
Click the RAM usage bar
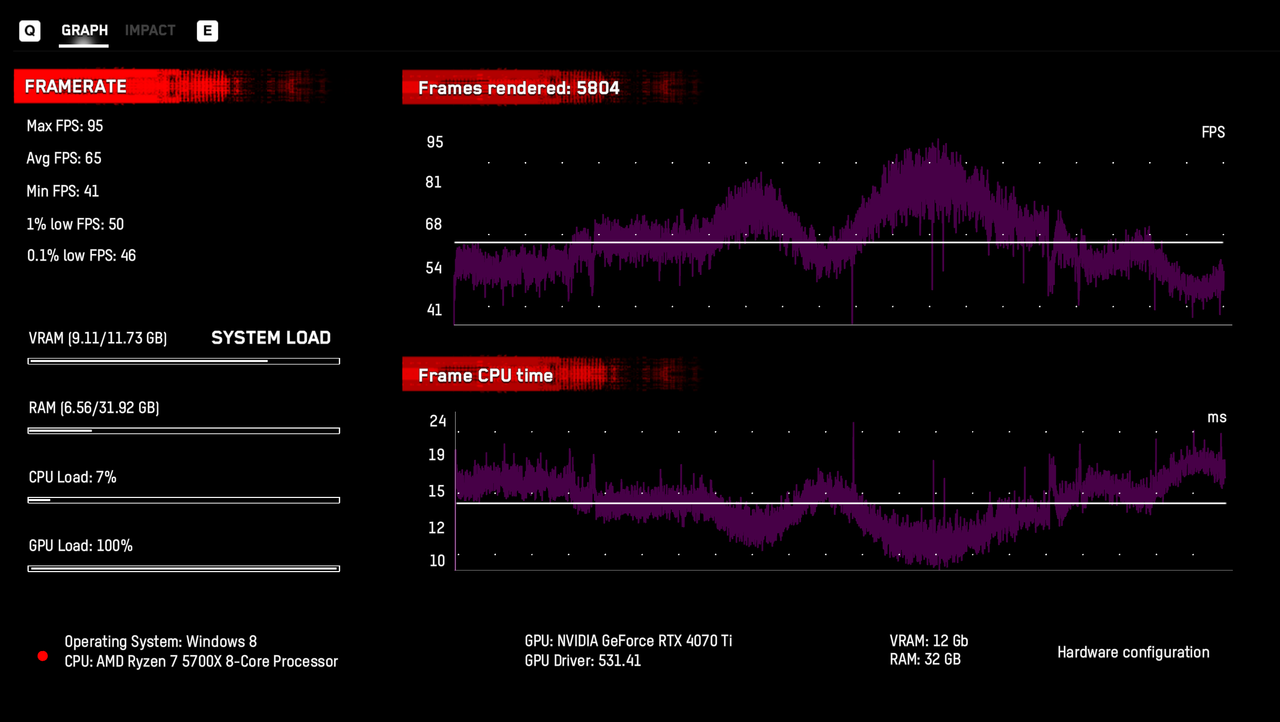pos(184,431)
